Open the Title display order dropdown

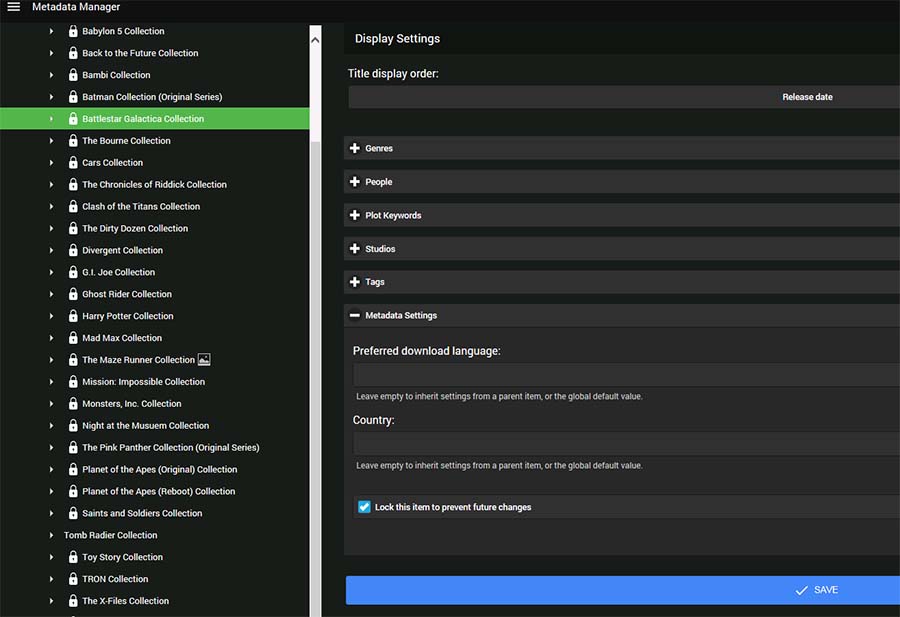pos(624,97)
